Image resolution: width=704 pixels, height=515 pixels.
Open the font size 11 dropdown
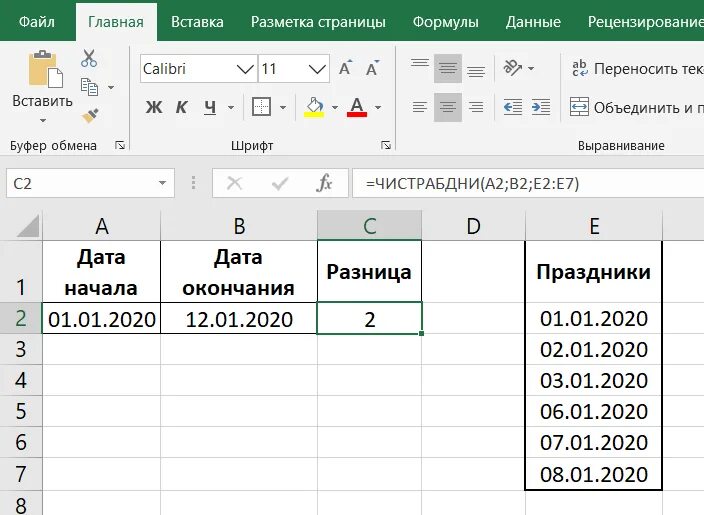click(x=317, y=69)
